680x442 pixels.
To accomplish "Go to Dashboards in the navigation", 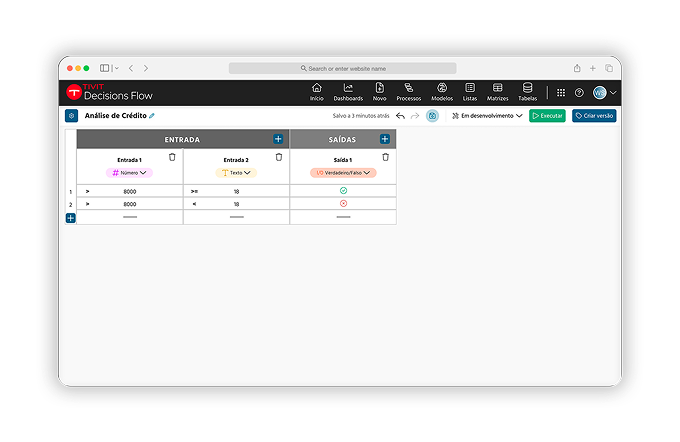I will coord(348,92).
